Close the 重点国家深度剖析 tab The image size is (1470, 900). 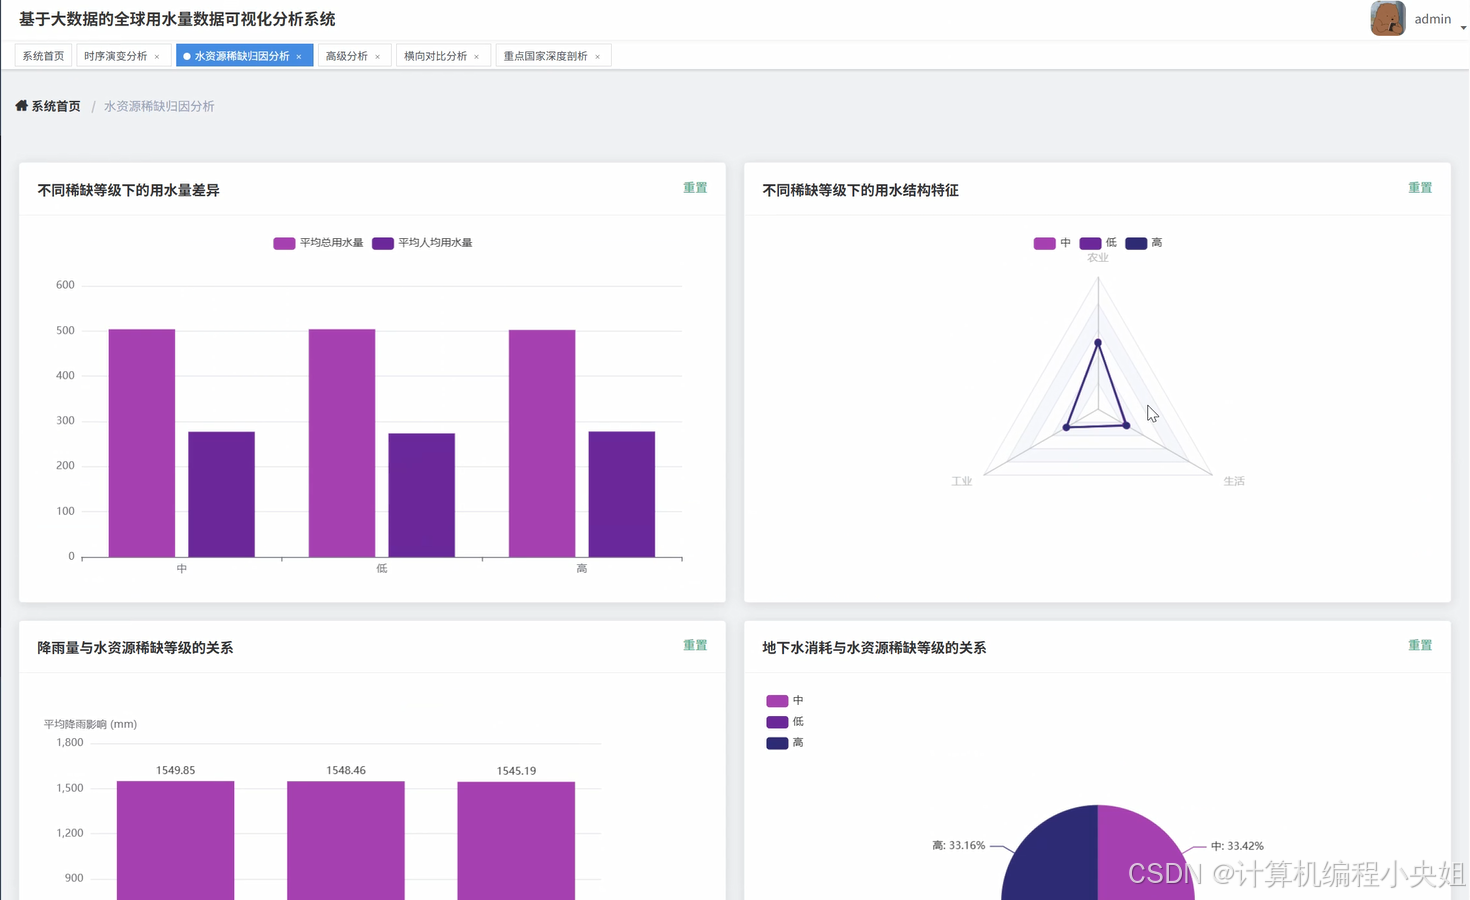598,57
